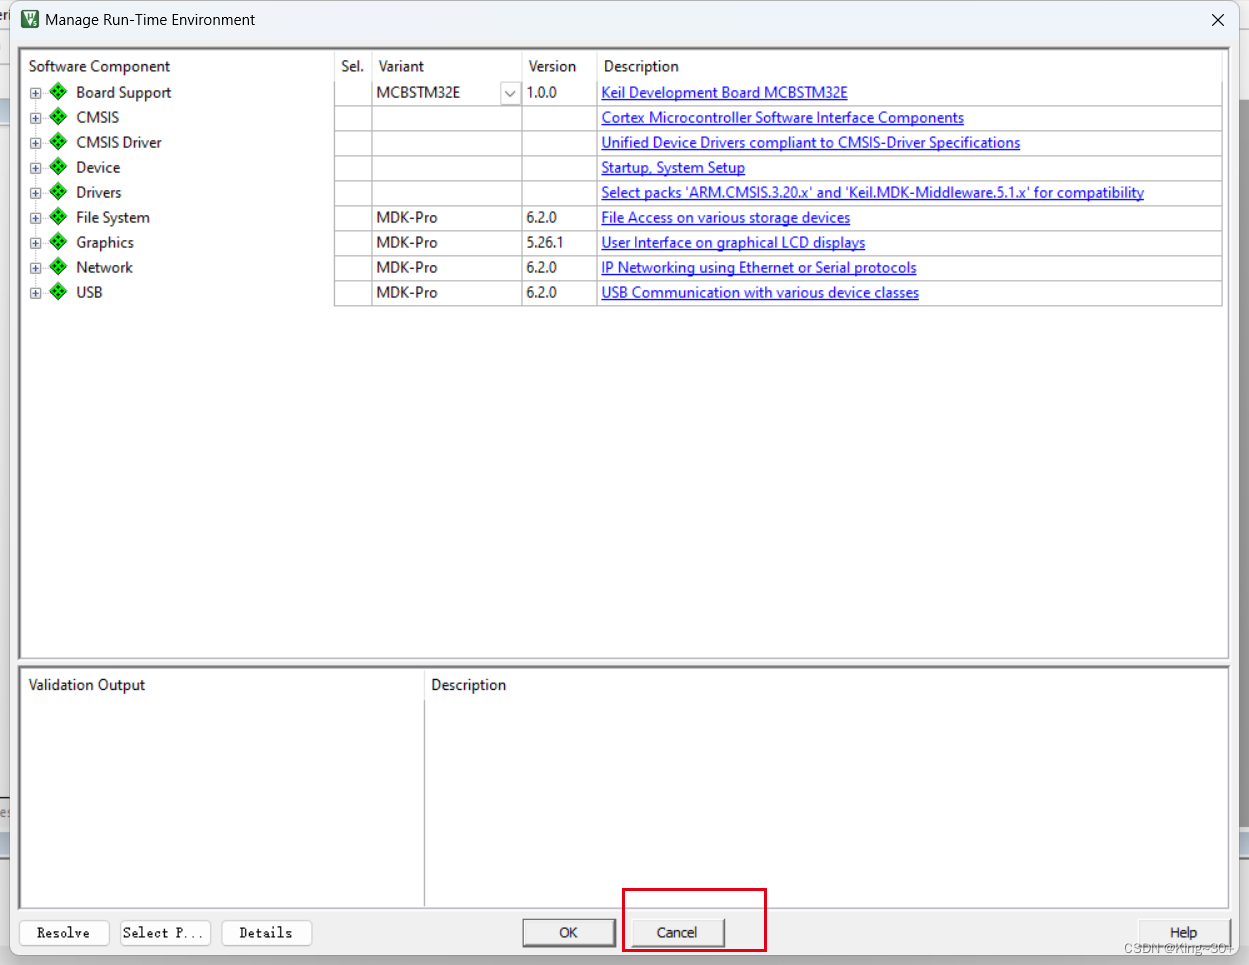Image resolution: width=1249 pixels, height=965 pixels.
Task: Open User Interface on graphical LCD displays link
Action: click(733, 242)
